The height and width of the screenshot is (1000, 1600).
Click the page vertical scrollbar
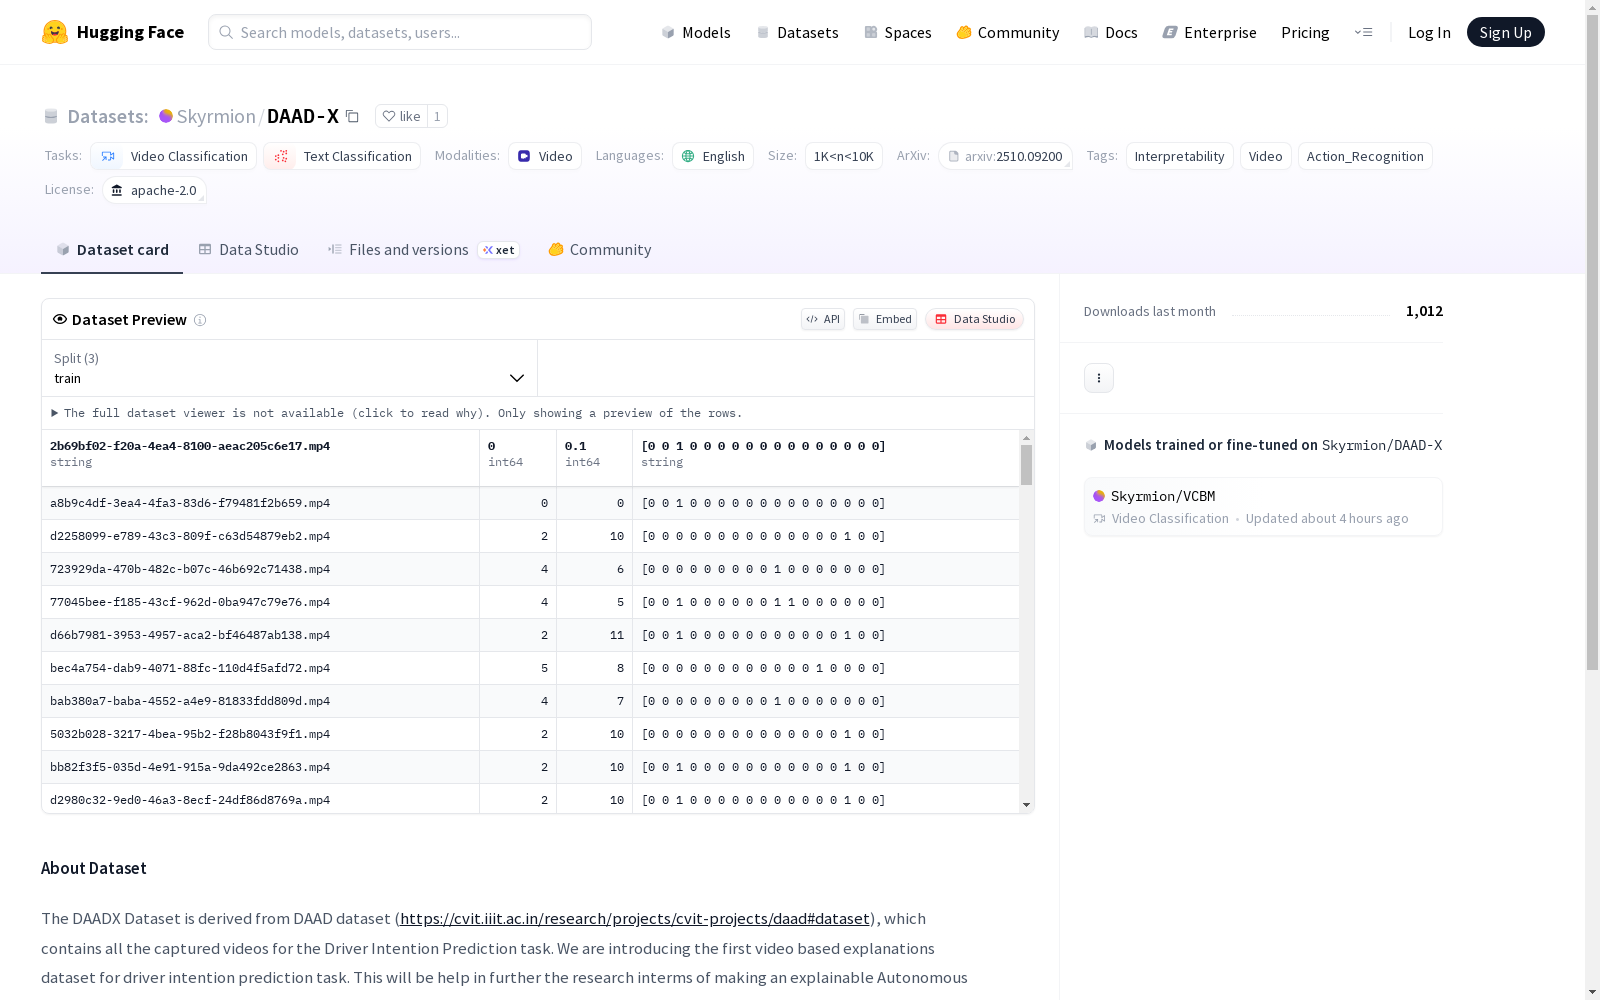pyautogui.click(x=1592, y=340)
